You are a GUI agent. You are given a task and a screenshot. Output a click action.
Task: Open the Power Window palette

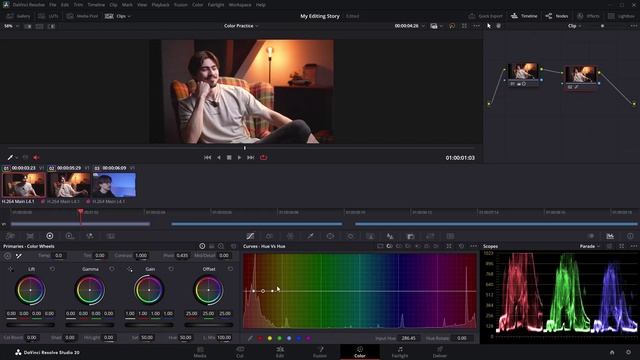pos(330,236)
